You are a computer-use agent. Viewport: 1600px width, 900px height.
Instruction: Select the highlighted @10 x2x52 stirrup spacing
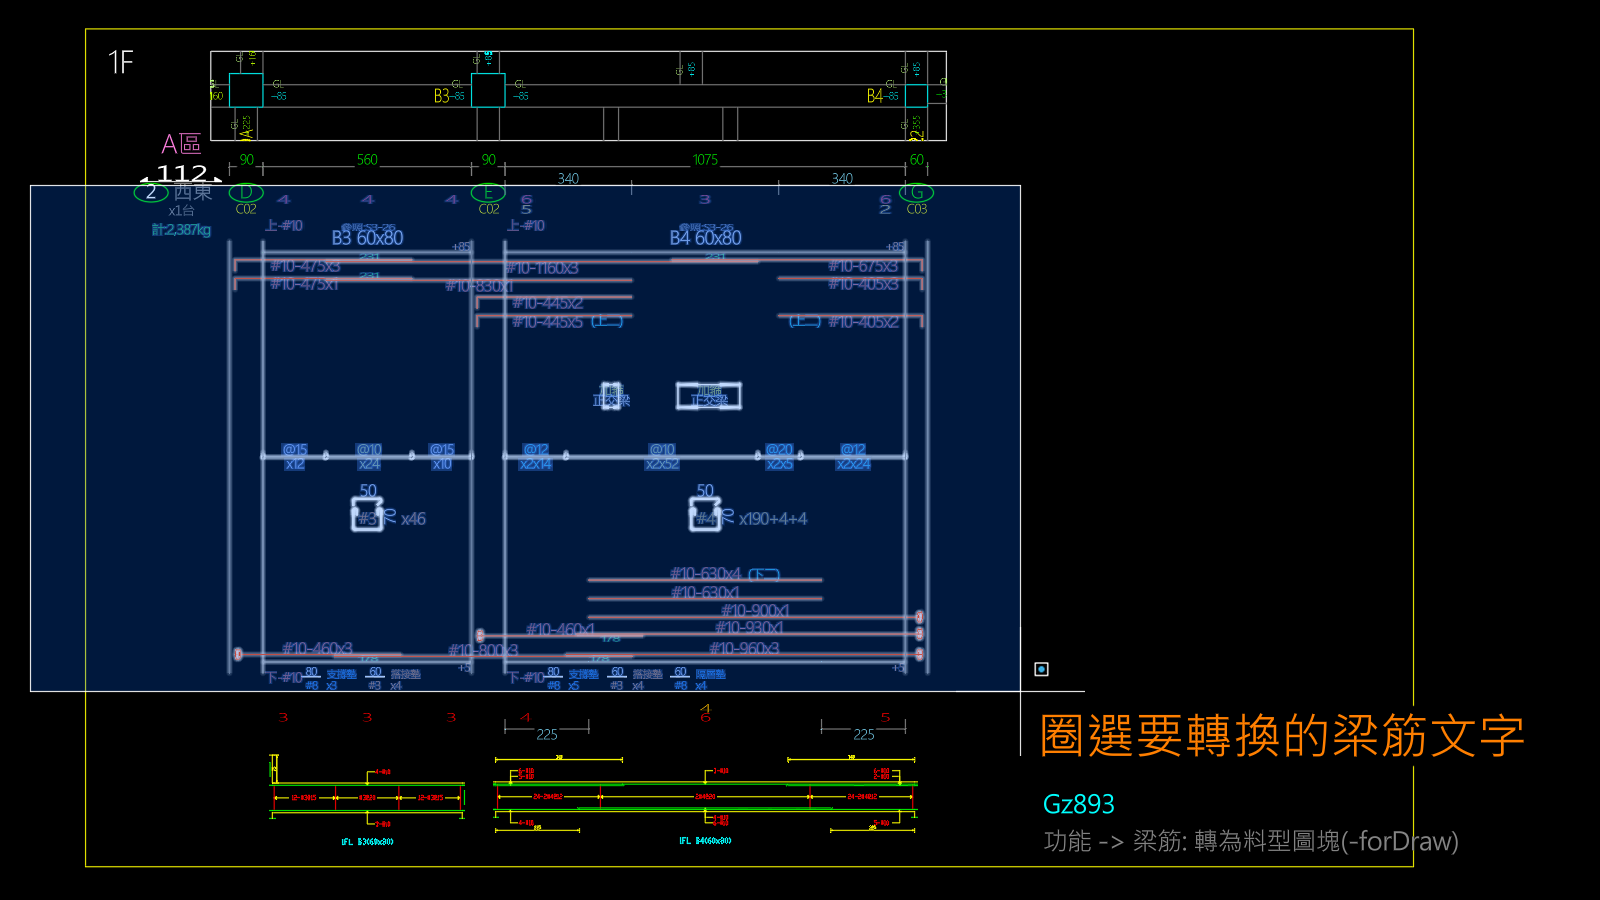tap(662, 457)
